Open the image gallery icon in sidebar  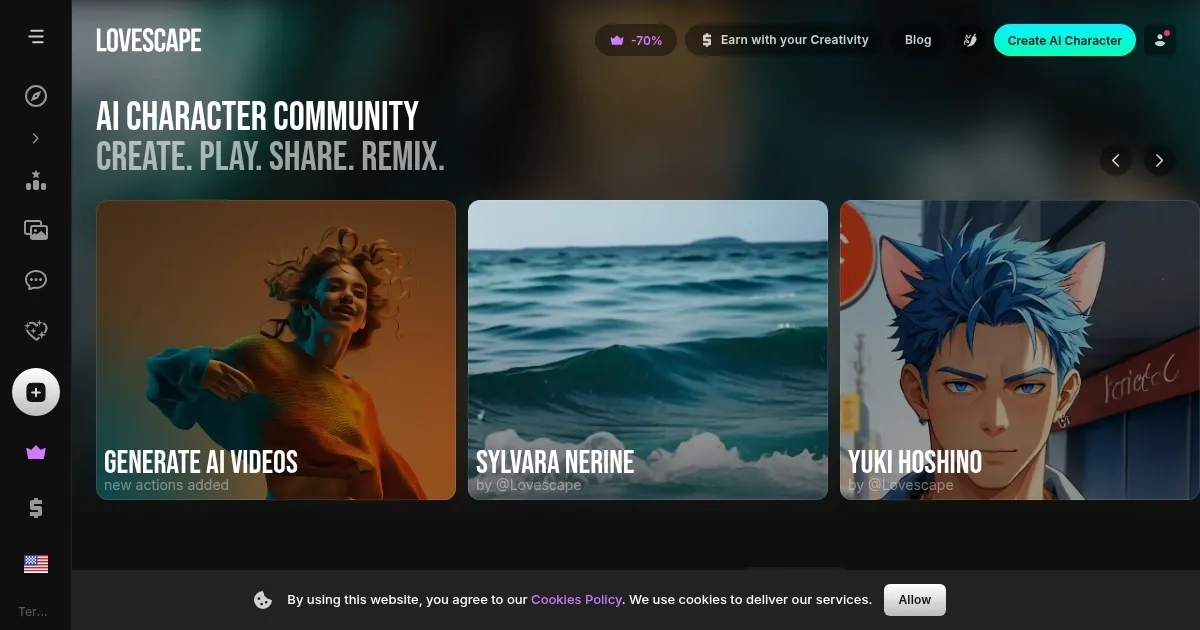click(x=36, y=230)
